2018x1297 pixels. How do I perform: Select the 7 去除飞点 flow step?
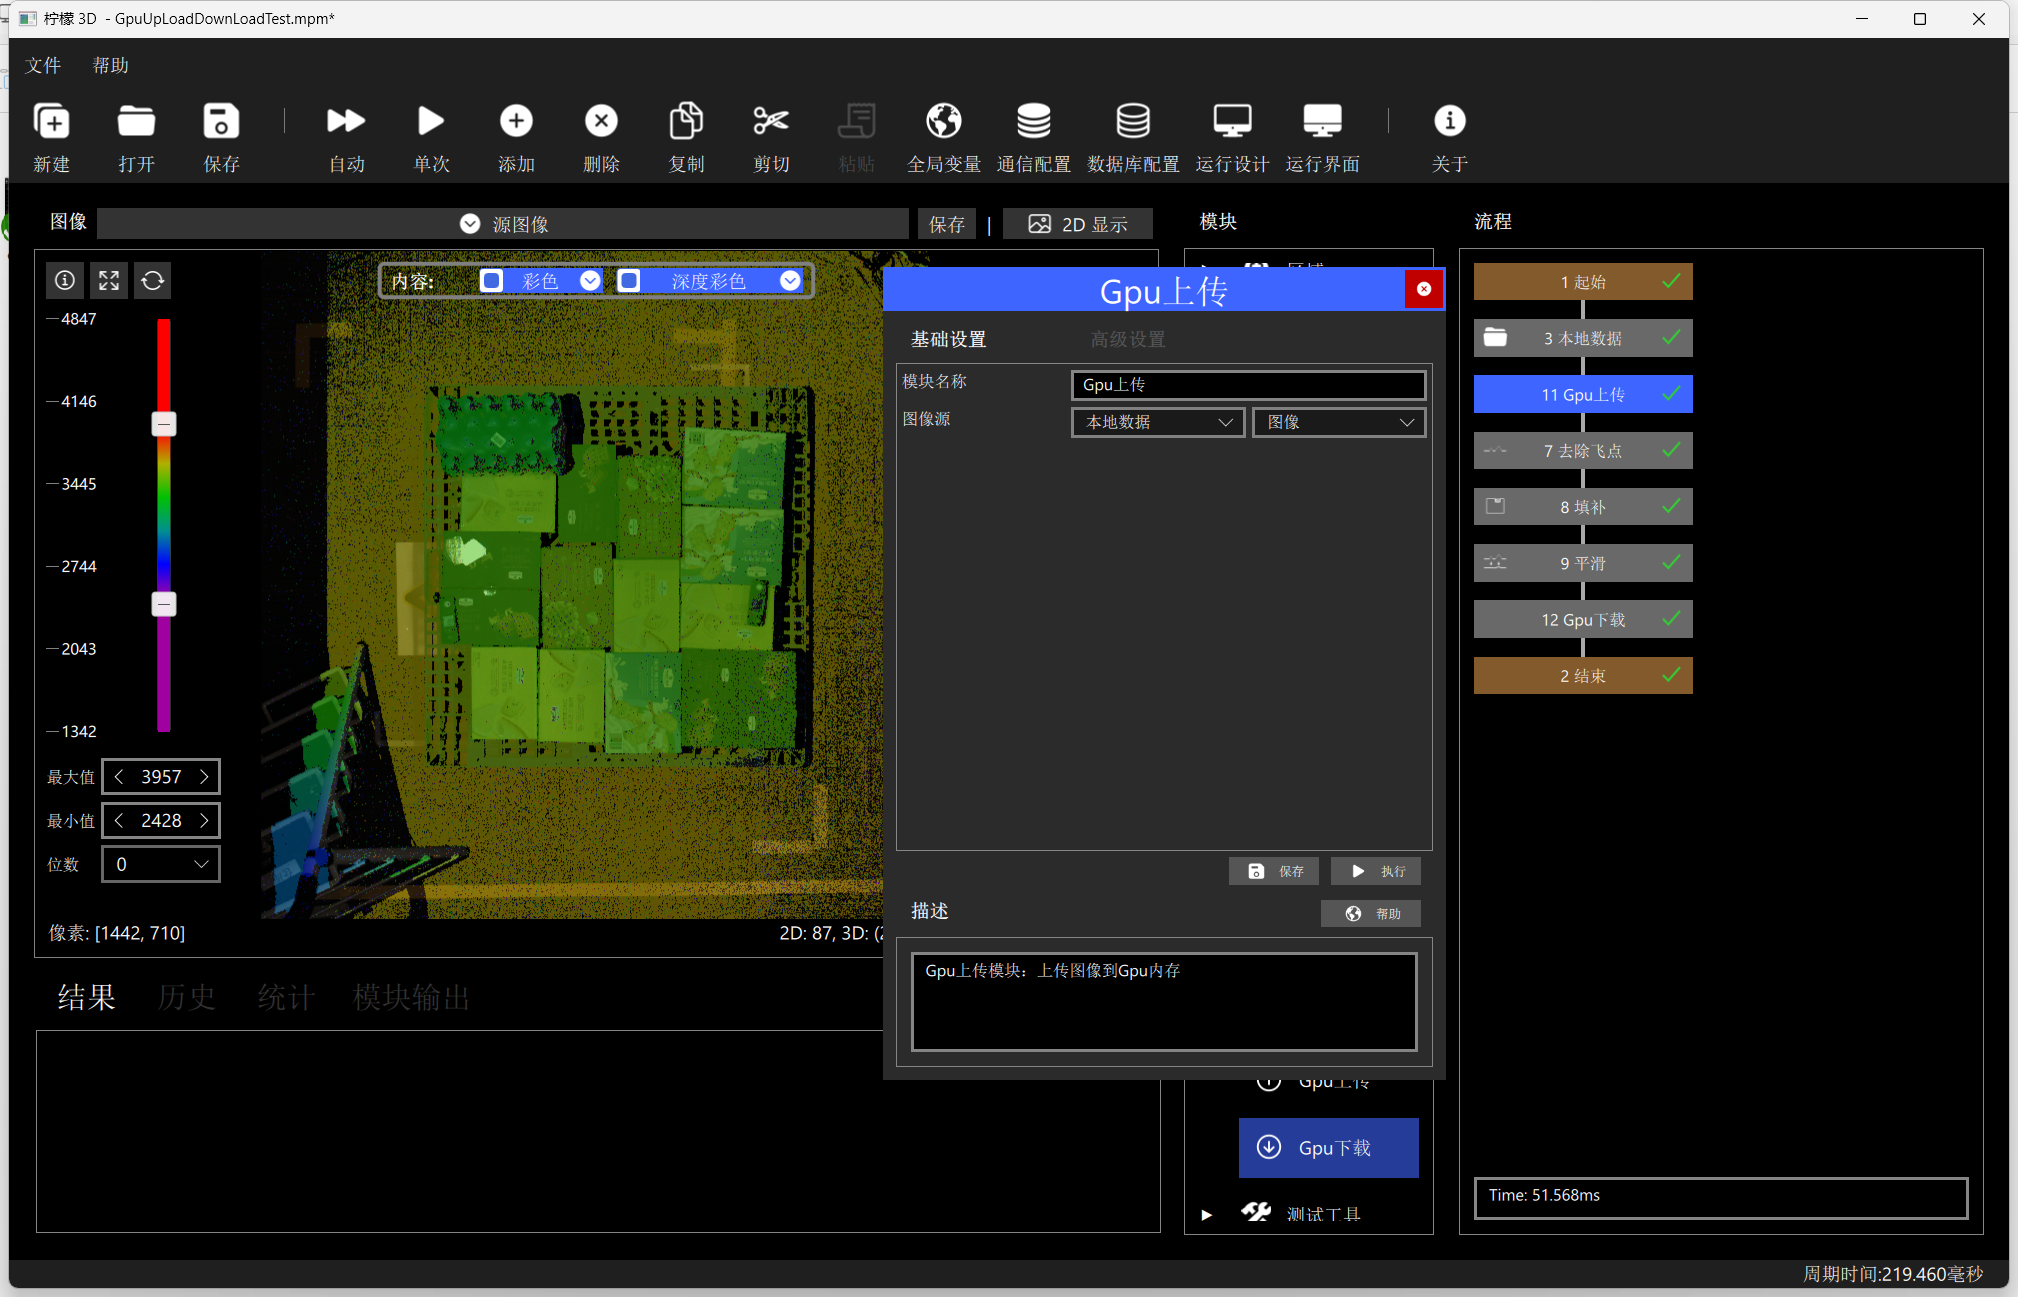pyautogui.click(x=1583, y=451)
